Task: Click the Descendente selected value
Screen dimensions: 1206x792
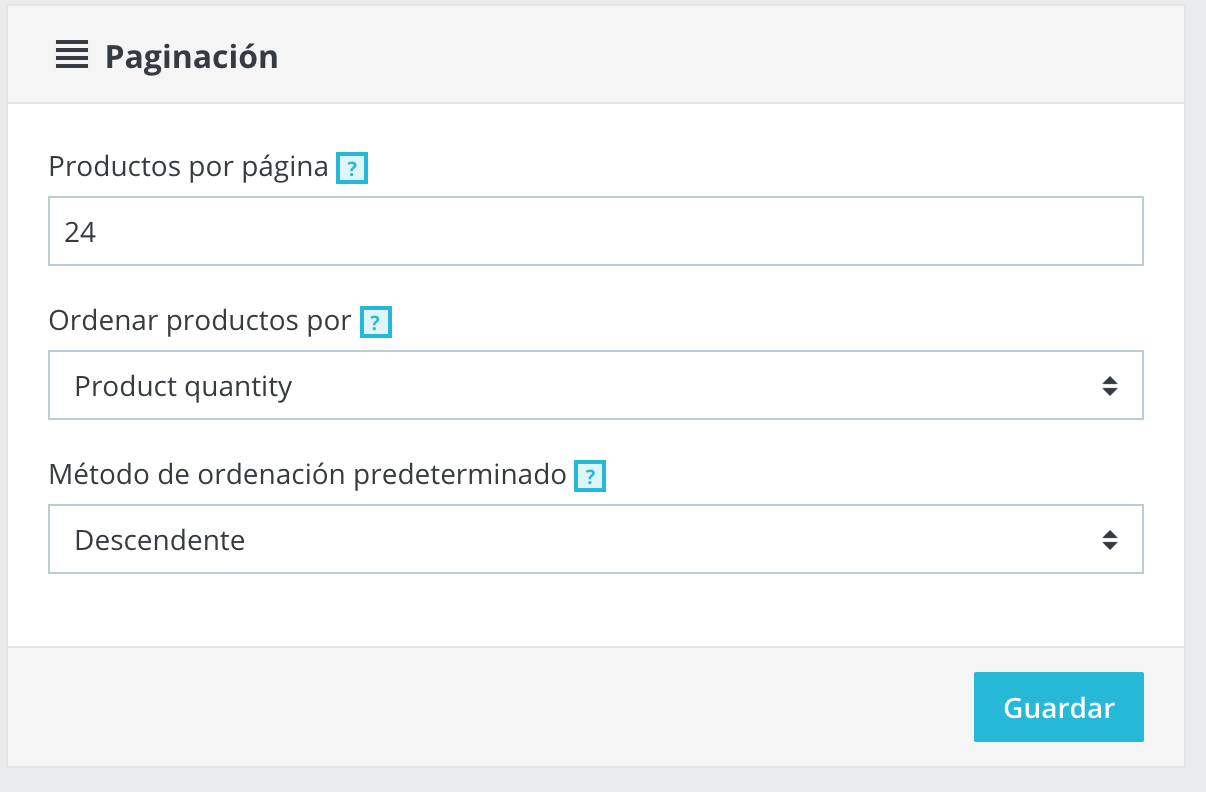Action: coord(160,540)
